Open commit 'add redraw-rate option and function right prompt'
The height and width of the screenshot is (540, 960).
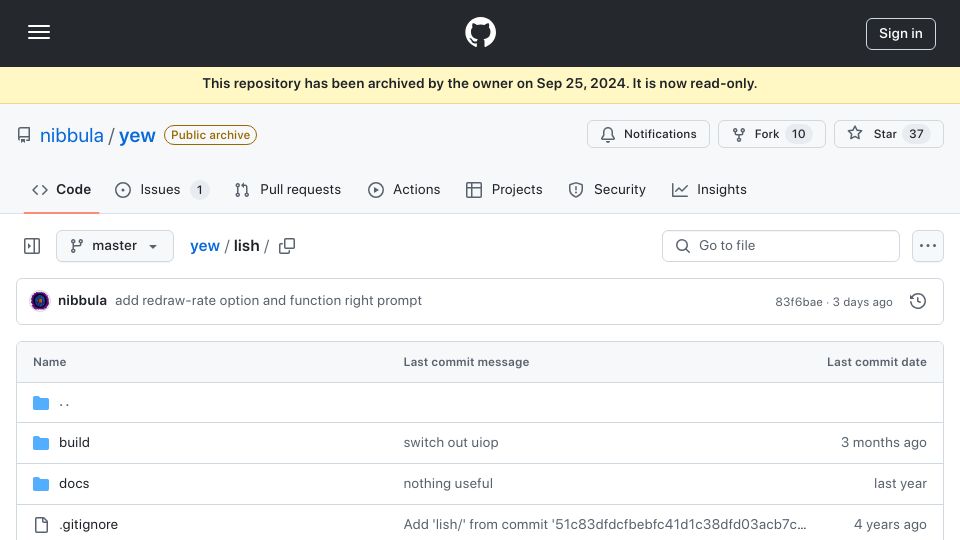[268, 301]
